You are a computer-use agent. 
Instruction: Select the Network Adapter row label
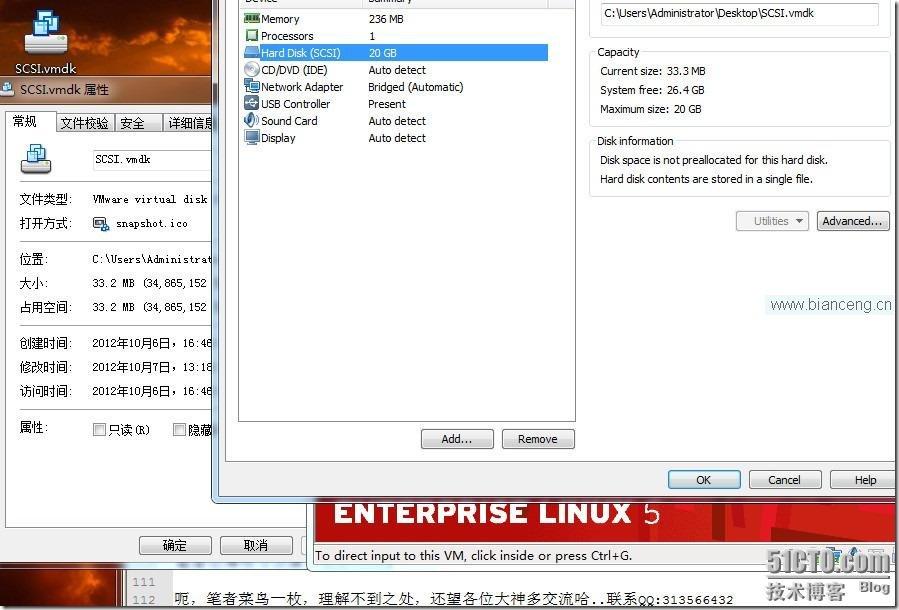(x=302, y=87)
